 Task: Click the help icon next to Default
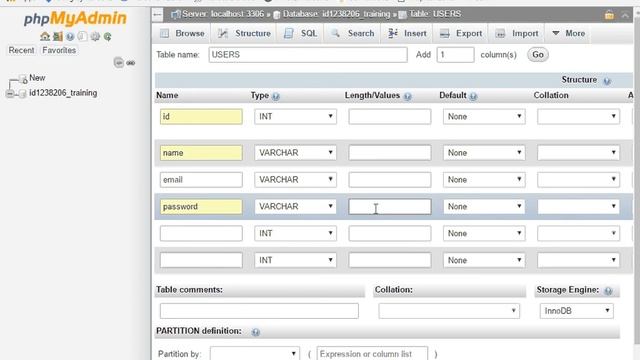(473, 96)
